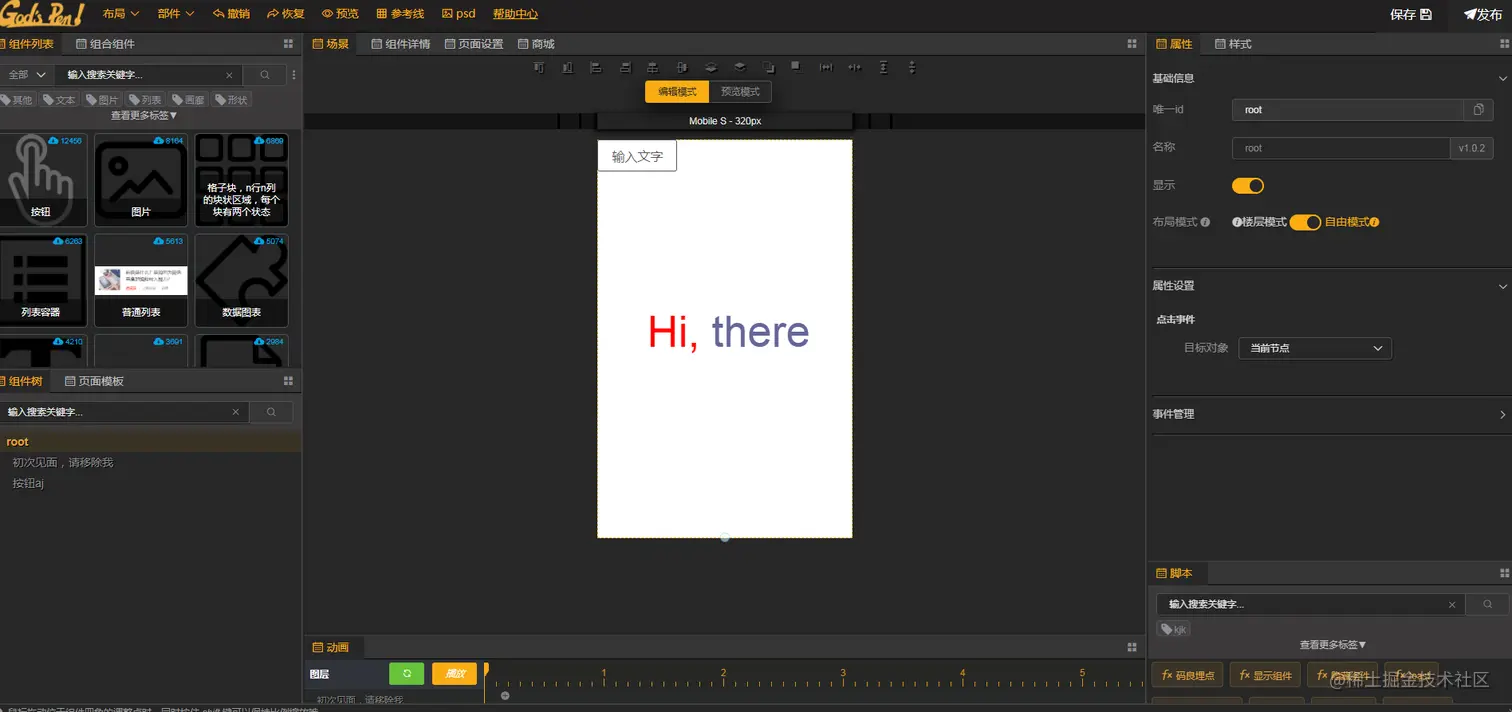The width and height of the screenshot is (1512, 712).
Task: Click the 播放 animation play button
Action: 454,674
